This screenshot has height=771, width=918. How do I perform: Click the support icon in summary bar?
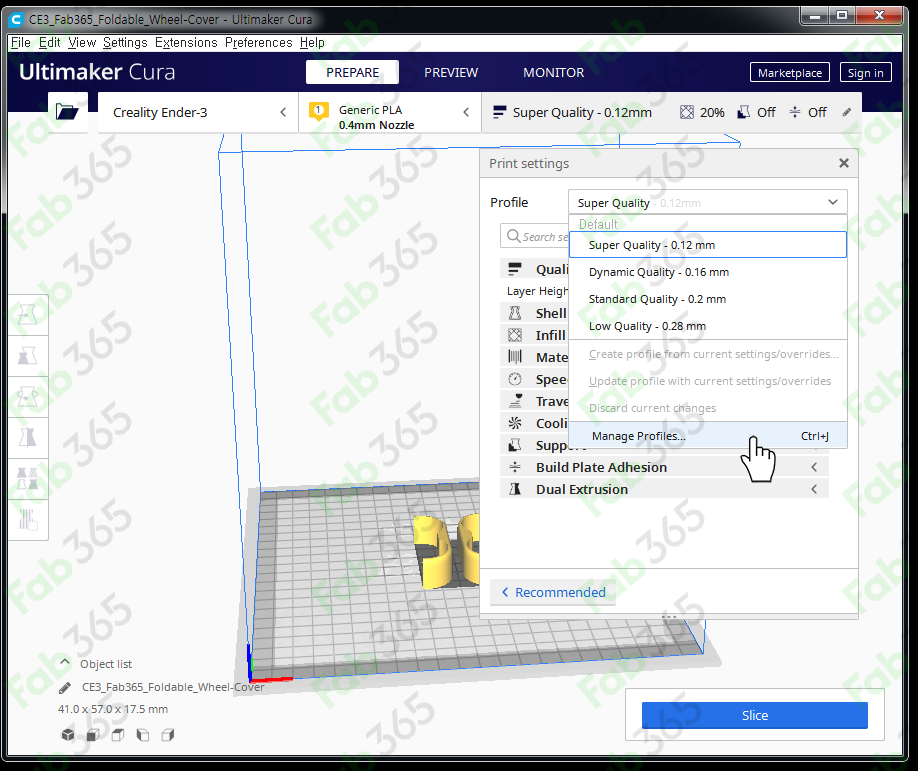click(x=744, y=112)
